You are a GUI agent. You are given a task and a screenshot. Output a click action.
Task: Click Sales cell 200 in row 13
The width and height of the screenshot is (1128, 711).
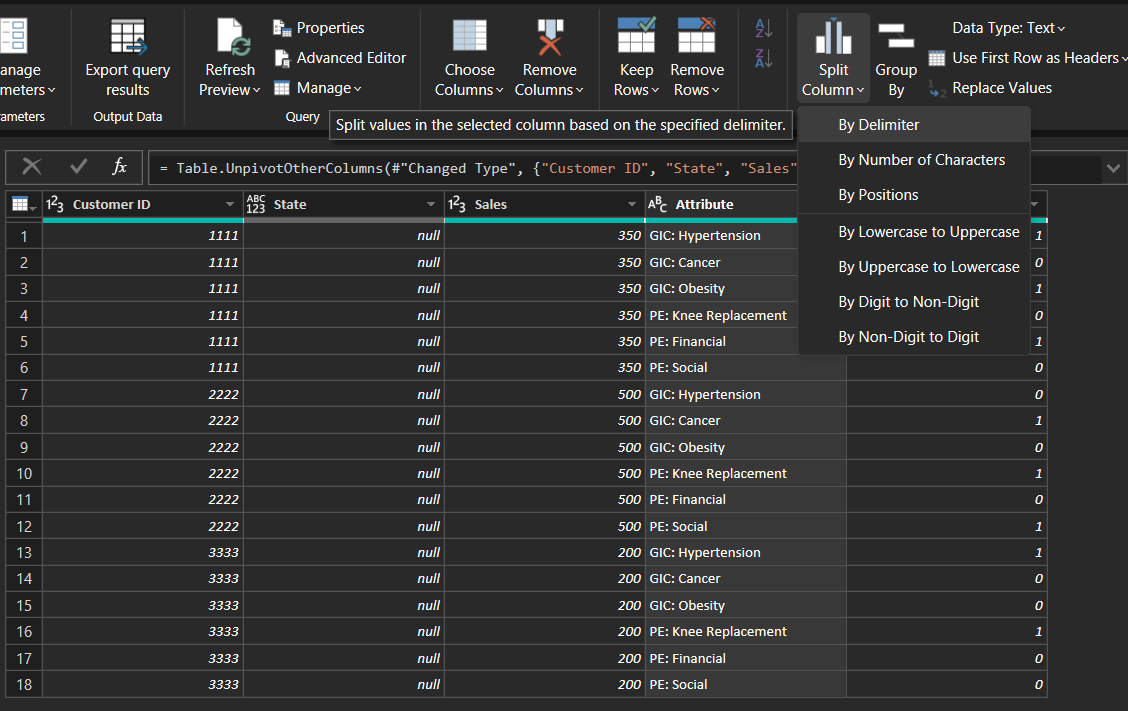pos(545,553)
